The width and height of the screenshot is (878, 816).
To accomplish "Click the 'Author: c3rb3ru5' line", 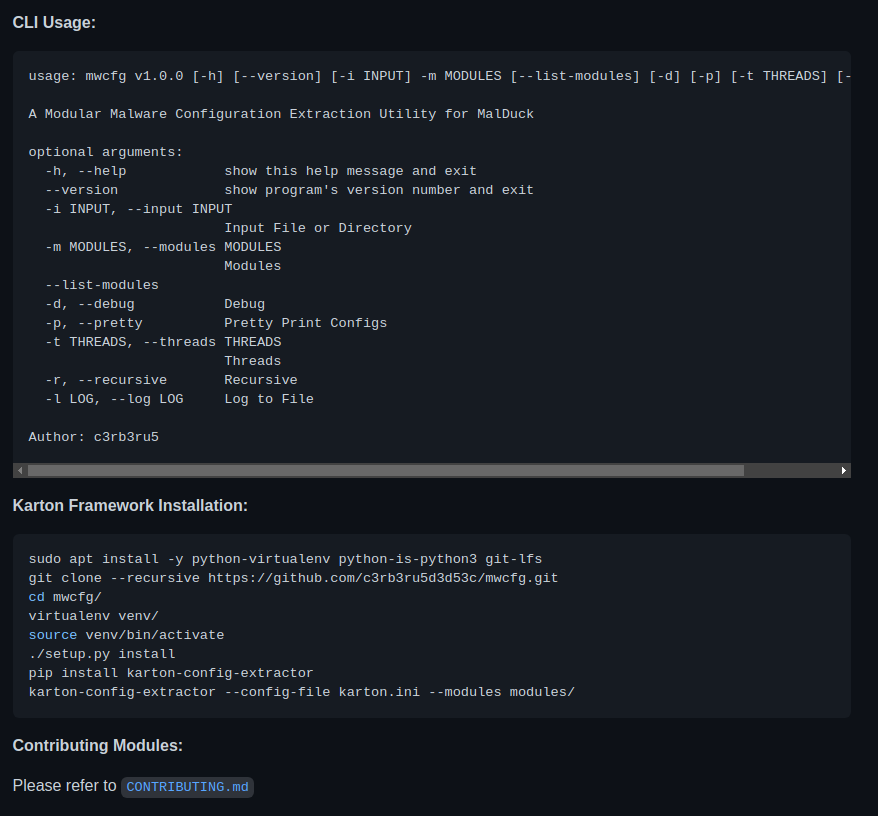I will coord(94,437).
